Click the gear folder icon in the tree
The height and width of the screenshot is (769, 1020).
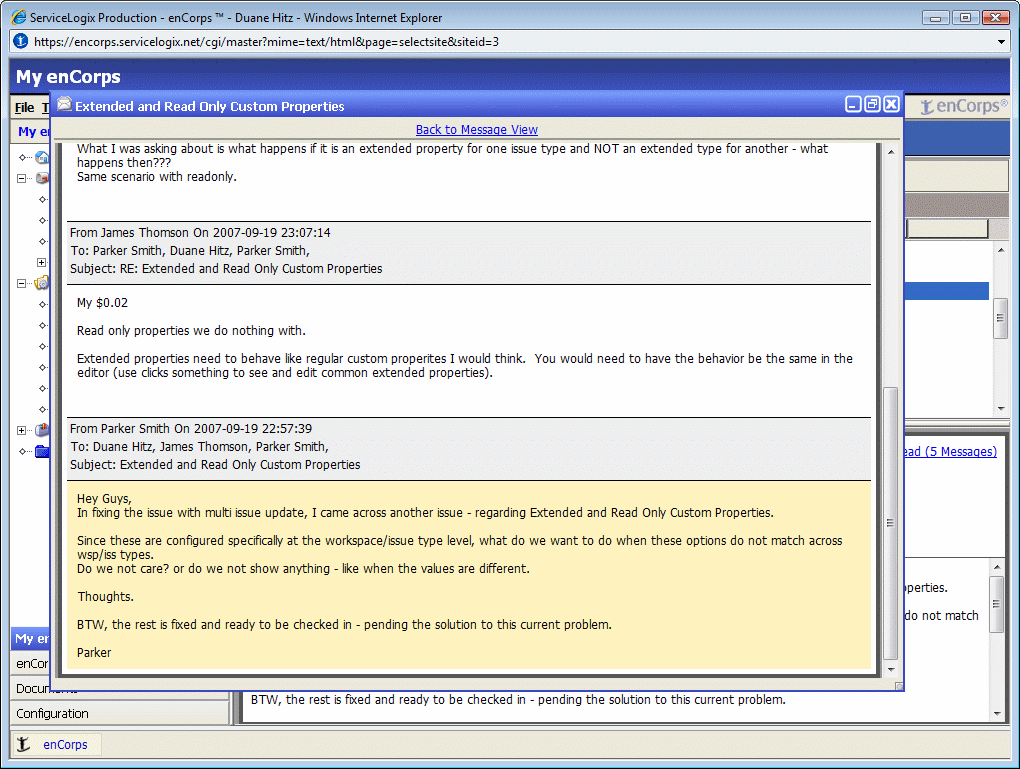point(42,283)
